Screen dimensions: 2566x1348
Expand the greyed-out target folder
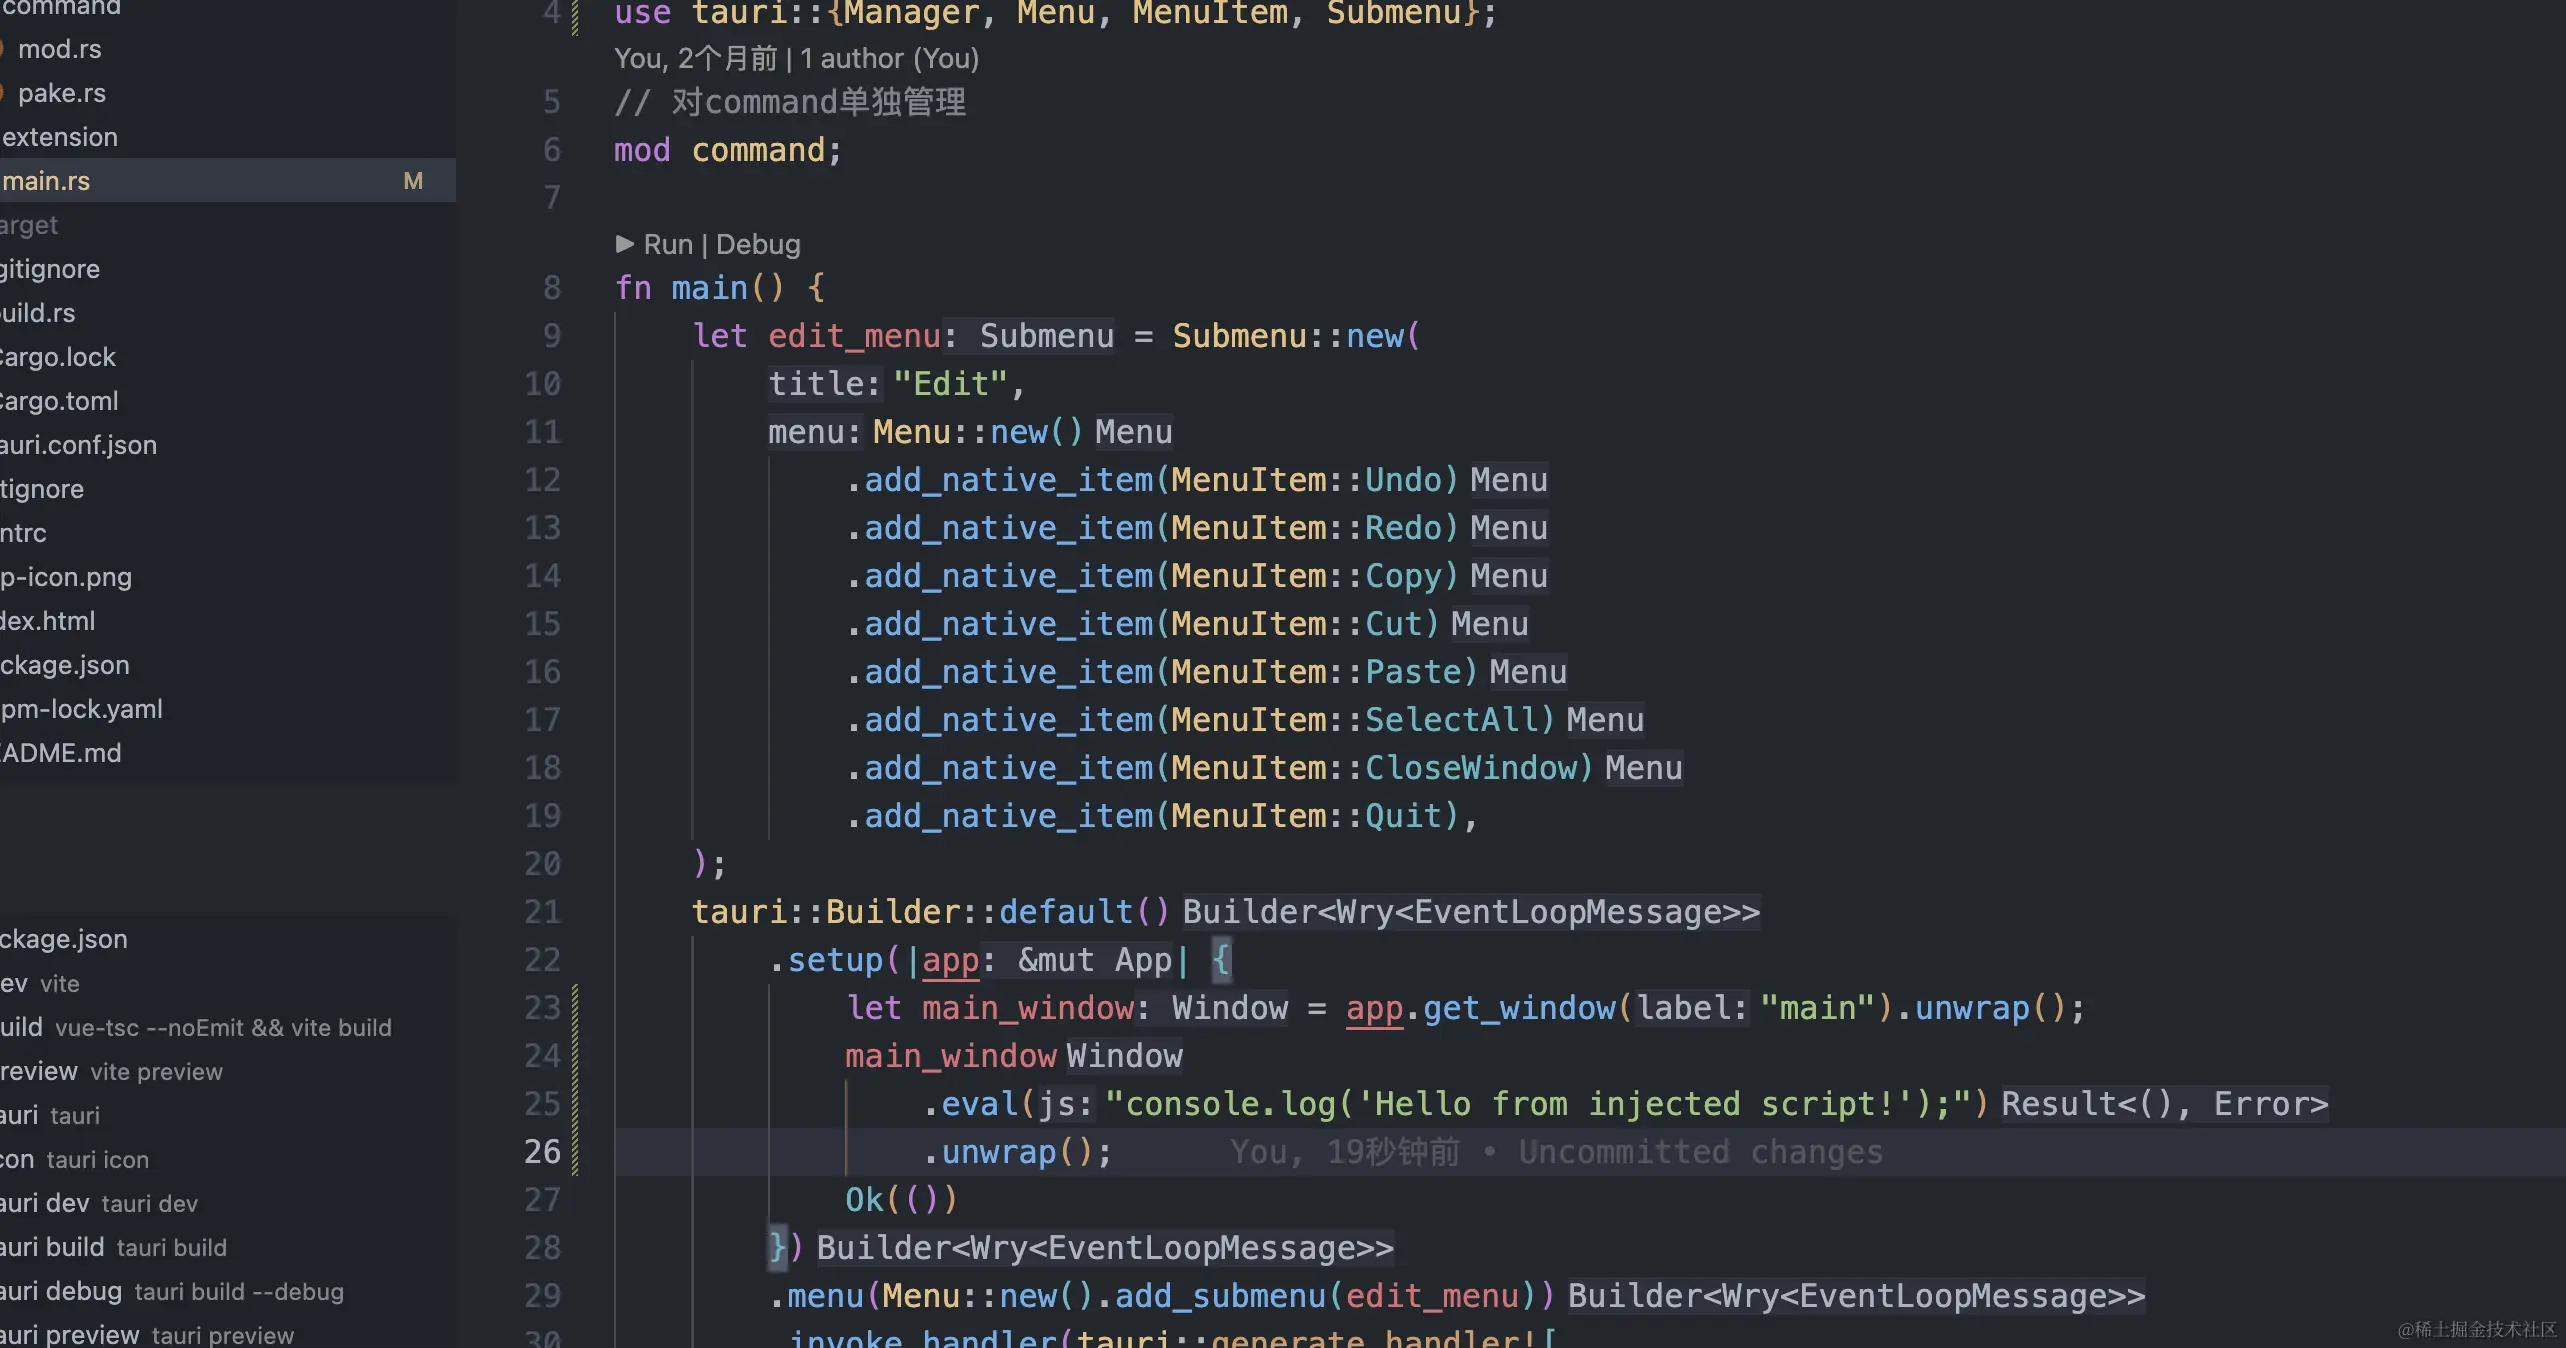tap(30, 225)
